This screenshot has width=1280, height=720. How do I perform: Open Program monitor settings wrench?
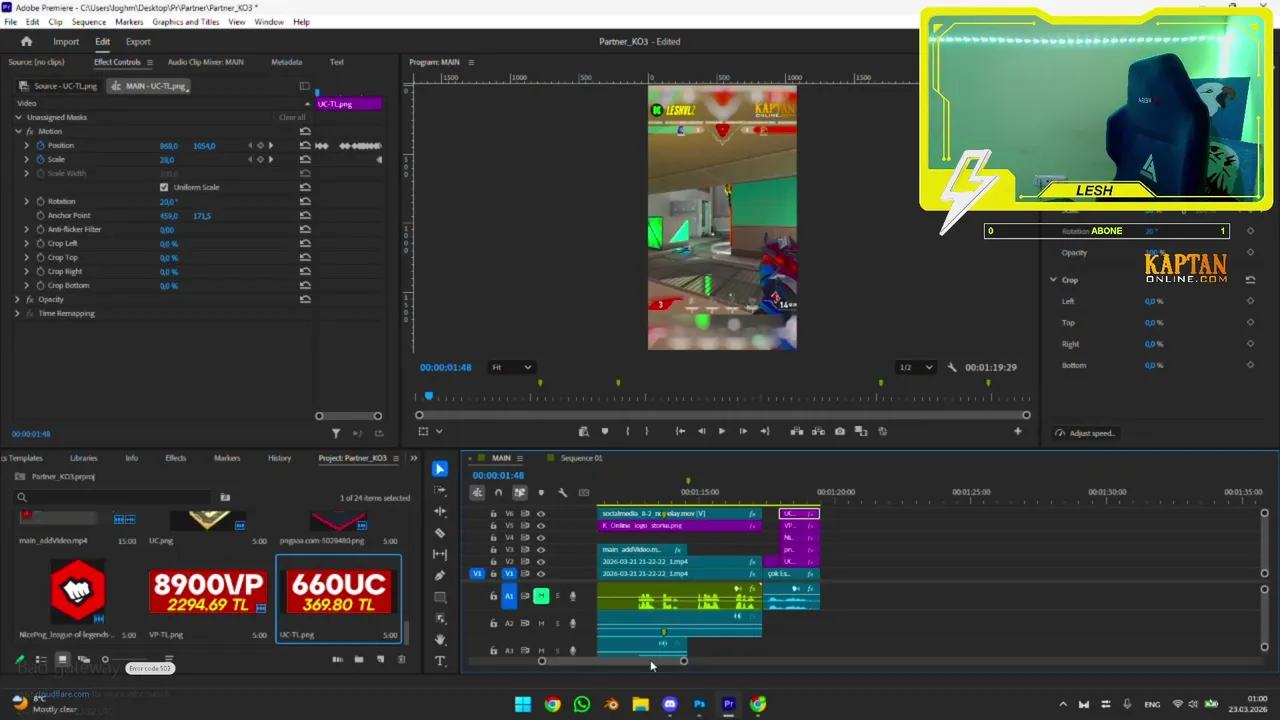click(x=952, y=367)
